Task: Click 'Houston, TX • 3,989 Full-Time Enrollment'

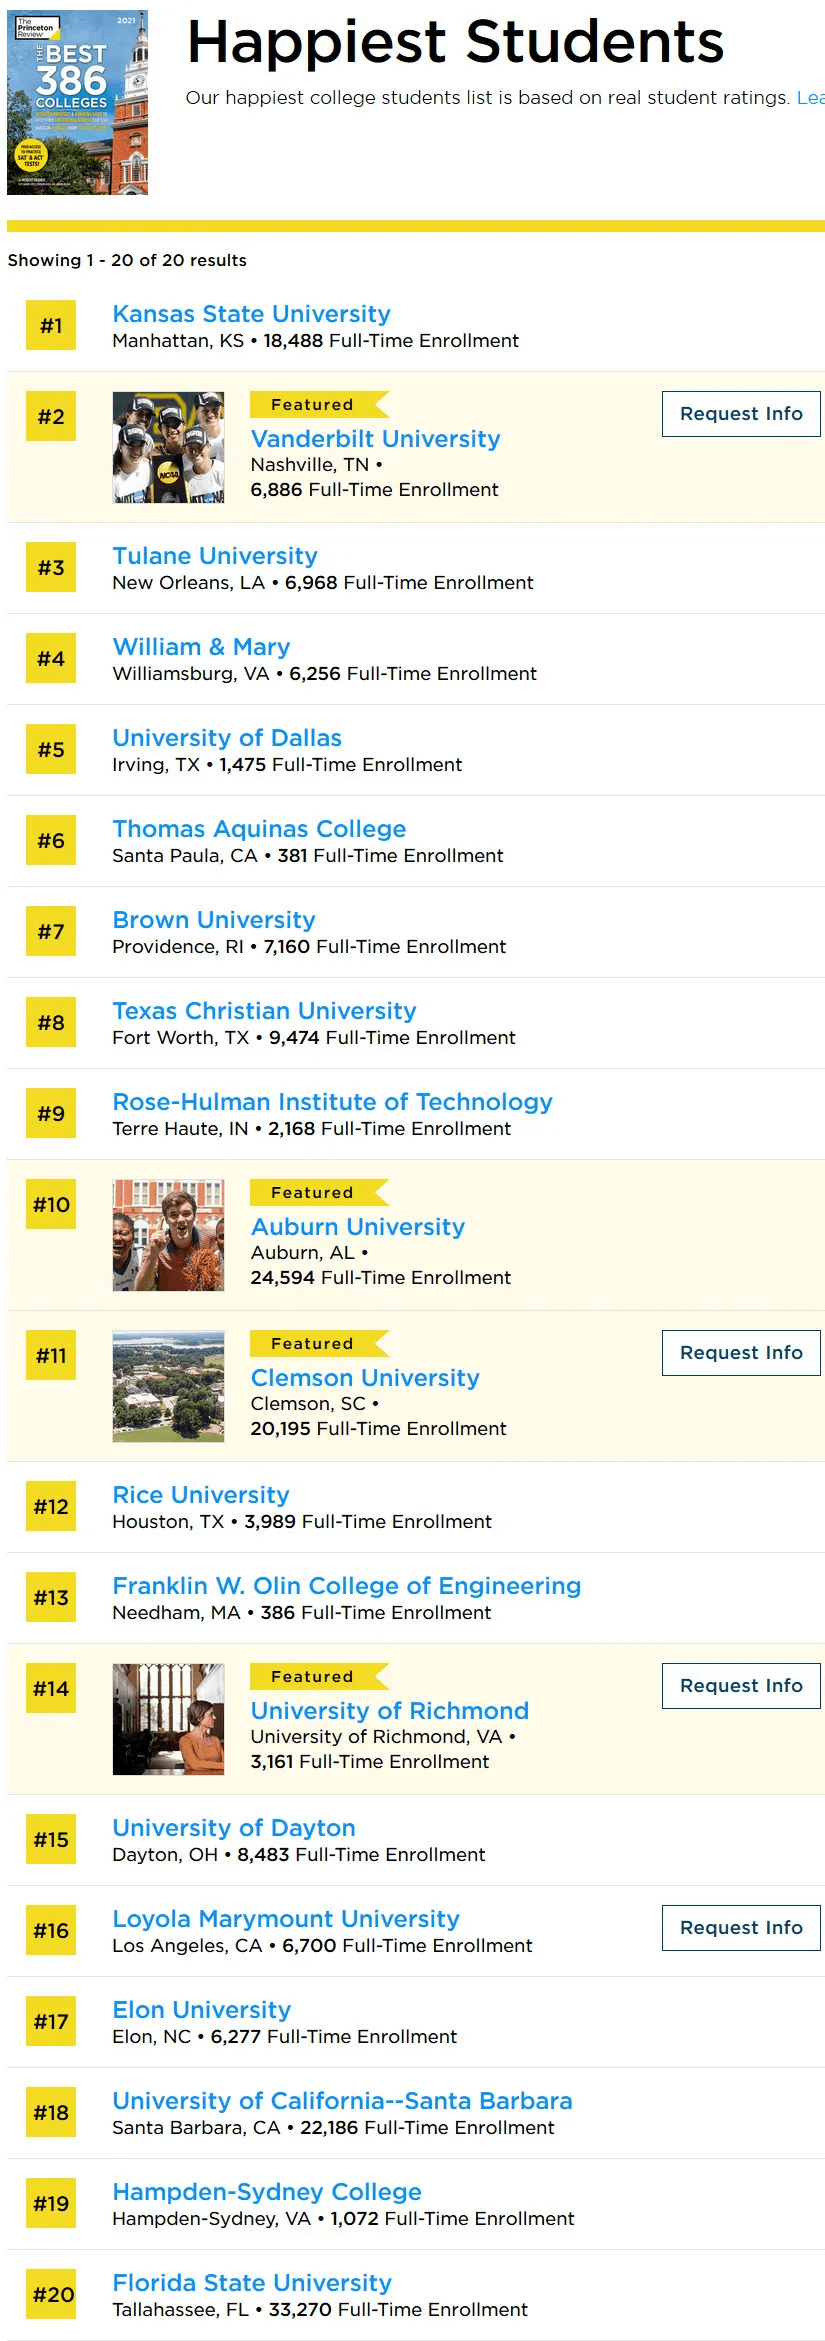Action: pyautogui.click(x=302, y=1522)
